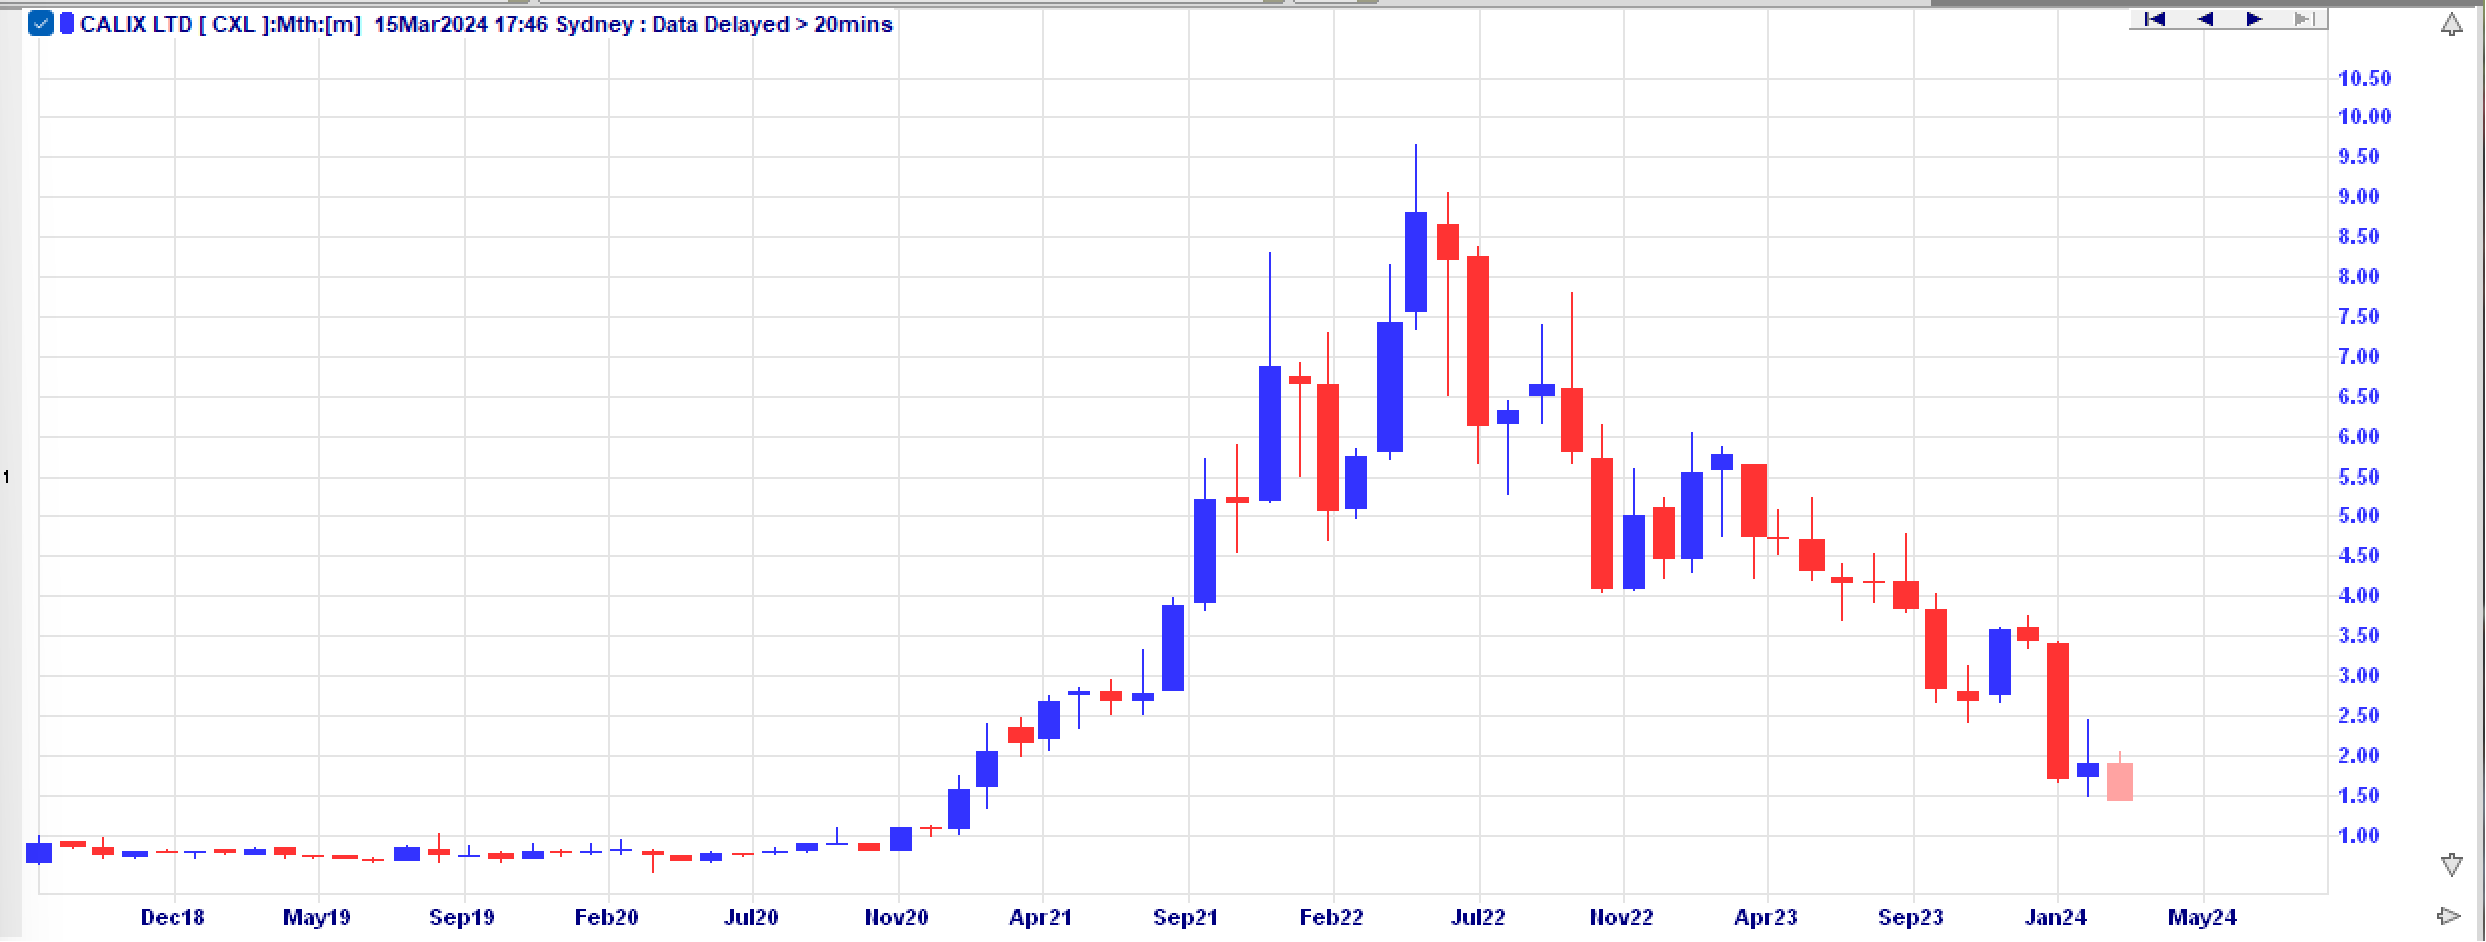This screenshot has width=2486, height=942.
Task: Click the 2.00 price axis label
Action: pyautogui.click(x=2358, y=755)
